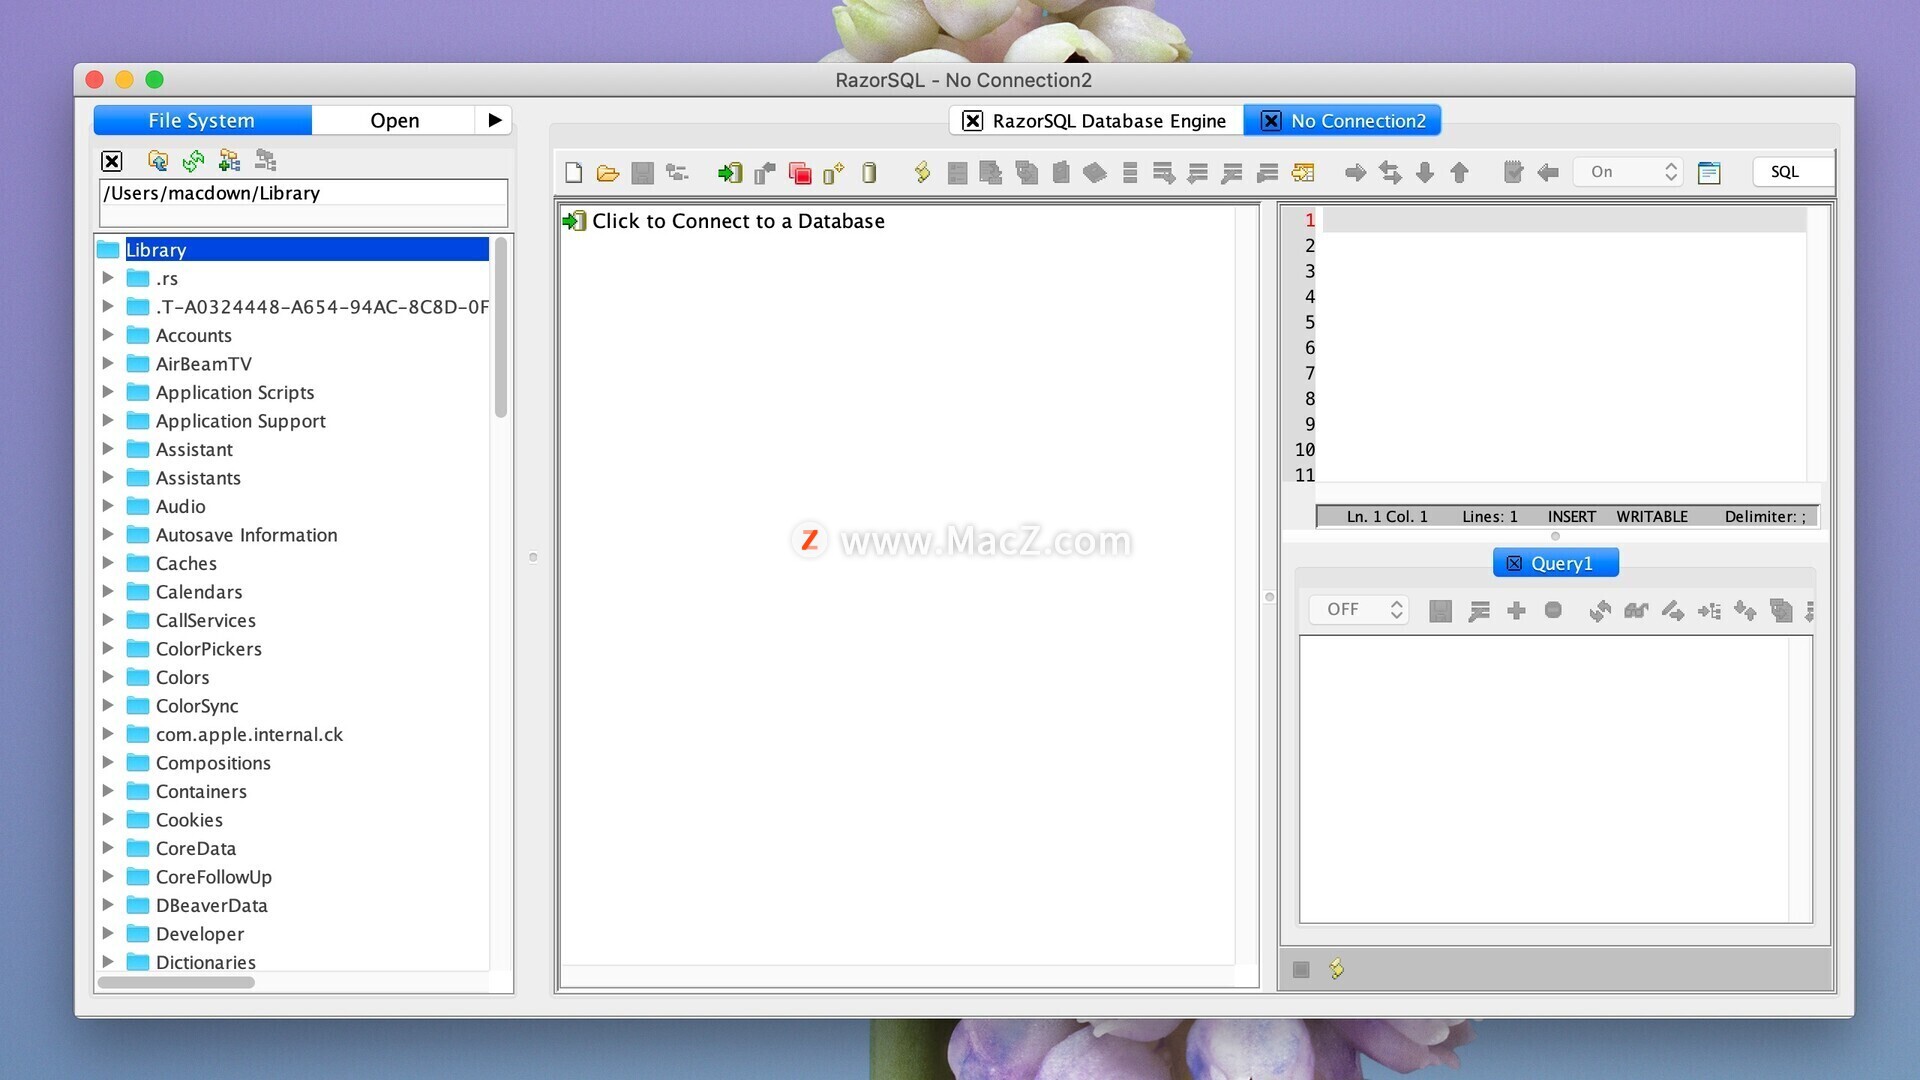Click the pencil edit icon in Query1 toolbar

[1672, 610]
